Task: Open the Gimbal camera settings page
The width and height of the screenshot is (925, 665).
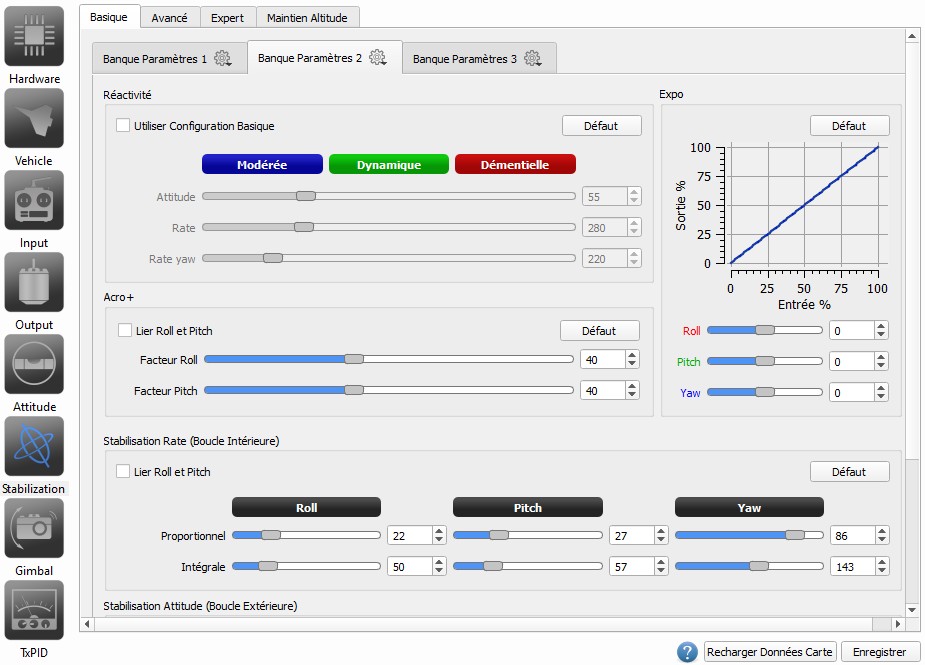Action: coord(34,529)
